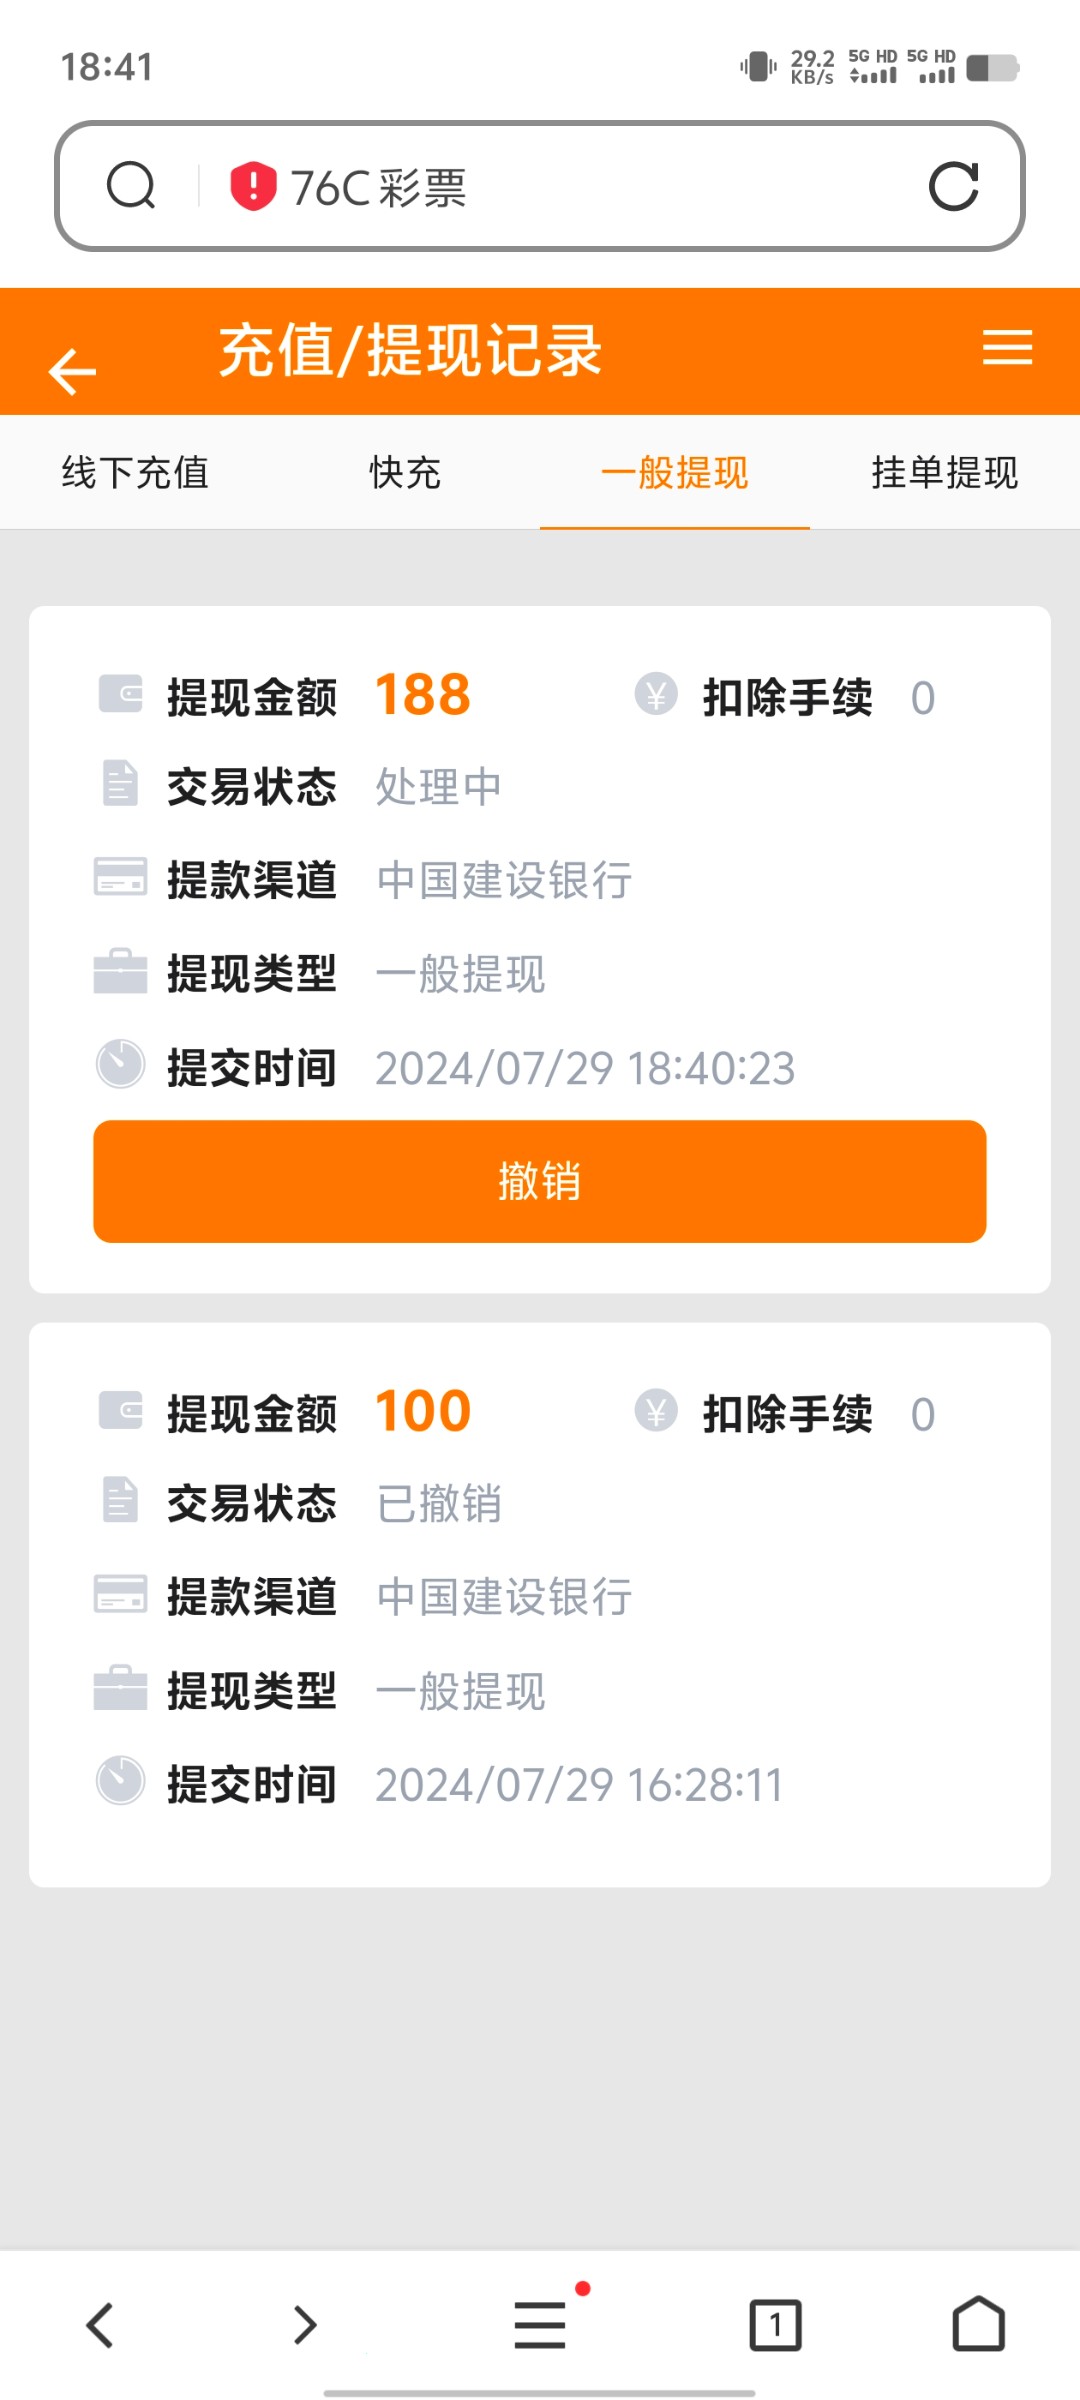Tap the browser back arrow in bottom bar
The height and width of the screenshot is (2400, 1080).
[x=100, y=2324]
